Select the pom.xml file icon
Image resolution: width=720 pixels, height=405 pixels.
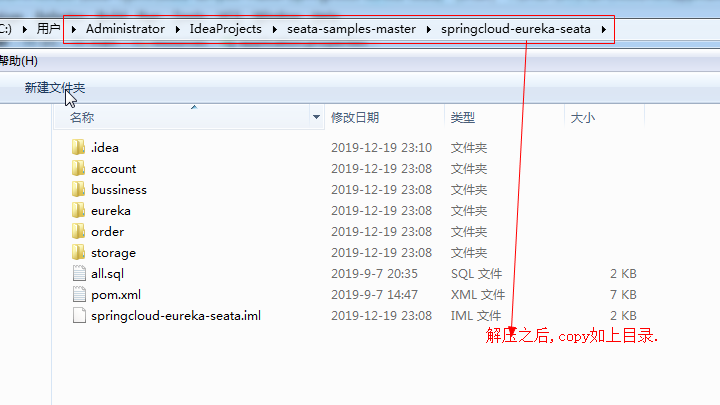[79, 295]
